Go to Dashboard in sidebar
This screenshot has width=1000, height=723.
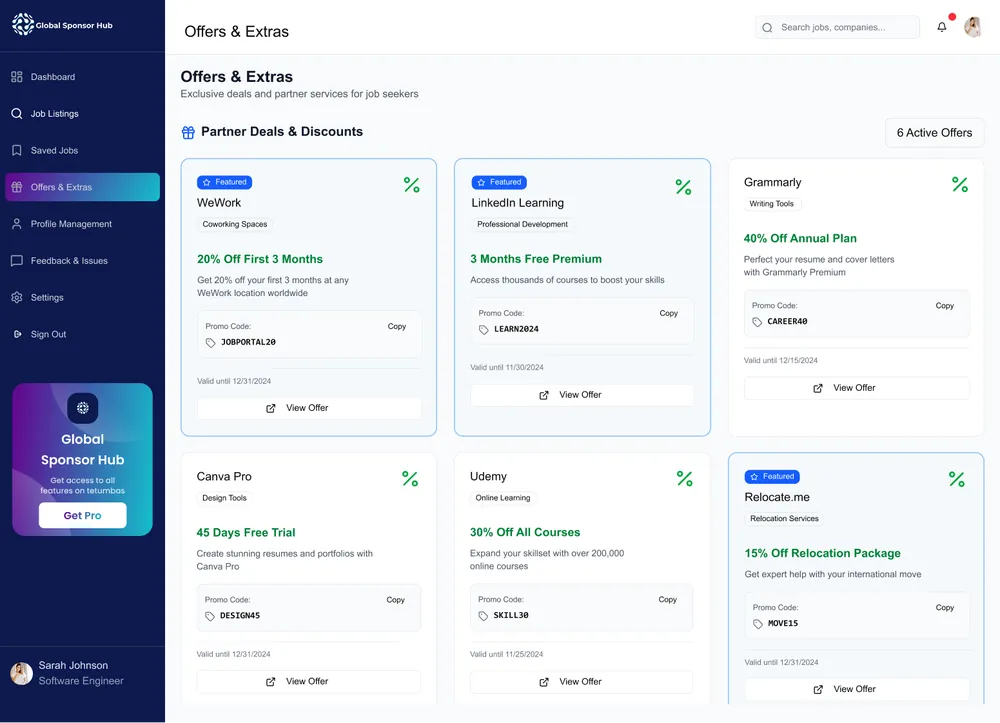click(82, 77)
